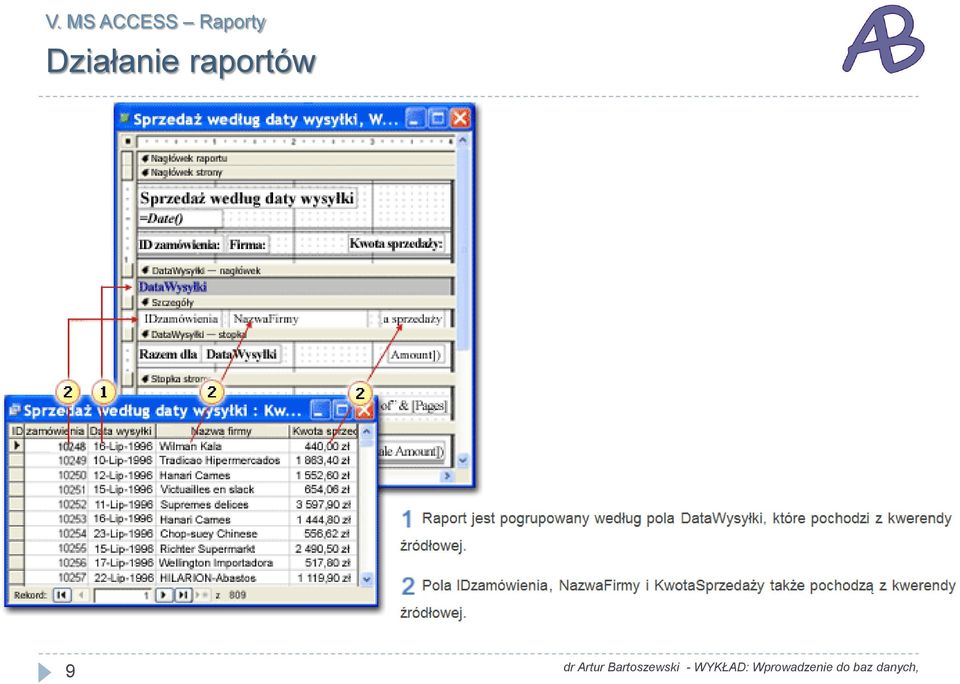Minimize the query datasheet window
The image size is (960, 684).
319,410
